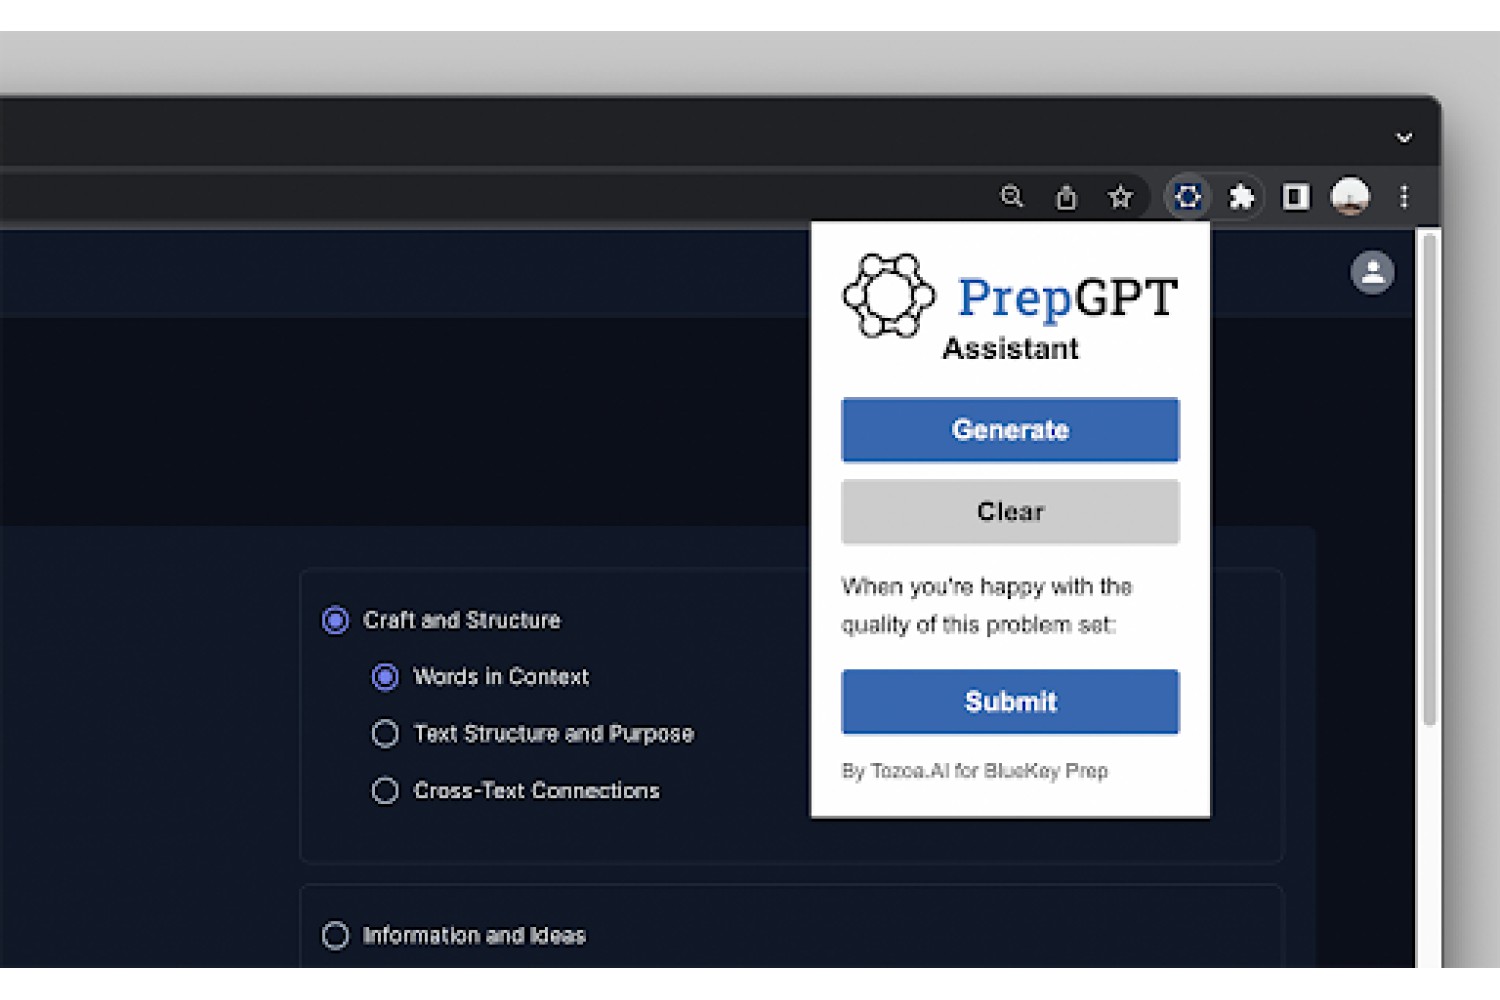Expand the tab search chevron

[x=1404, y=138]
